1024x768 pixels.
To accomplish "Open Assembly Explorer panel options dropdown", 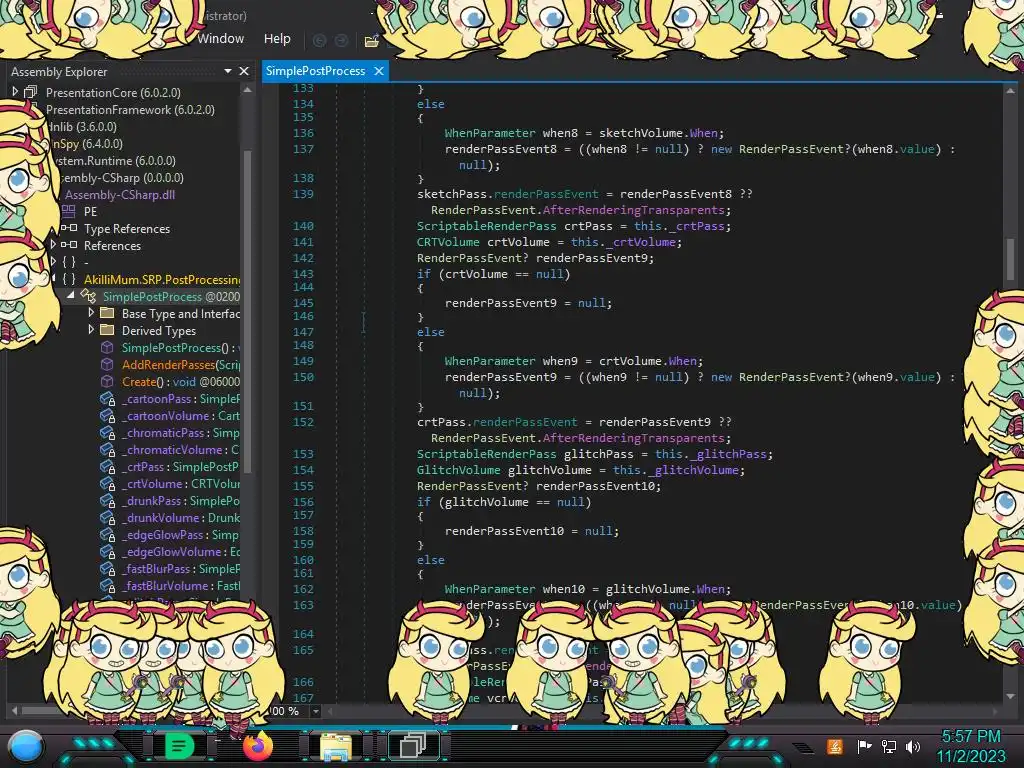I will click(x=228, y=71).
